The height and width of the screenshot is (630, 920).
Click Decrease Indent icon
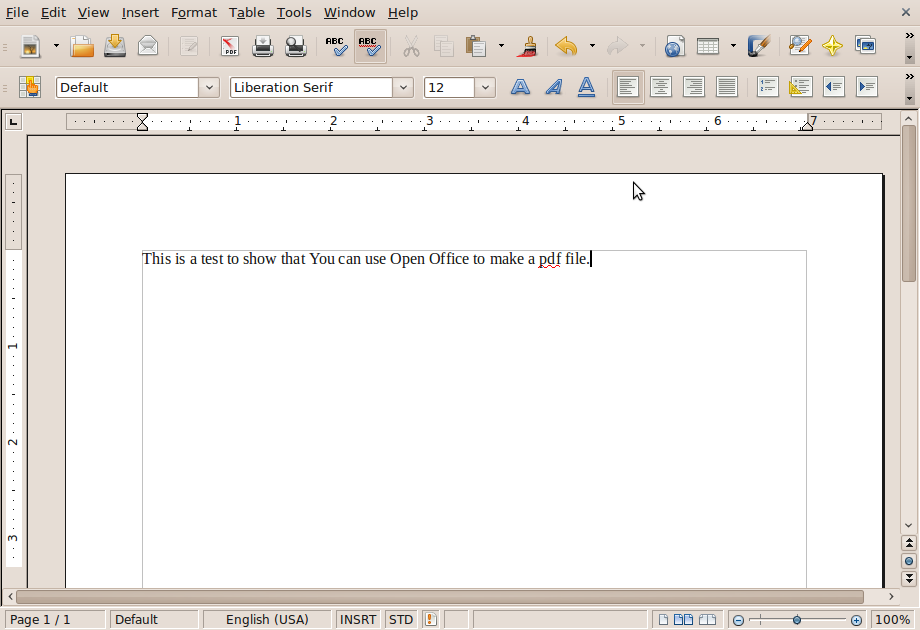pyautogui.click(x=834, y=87)
